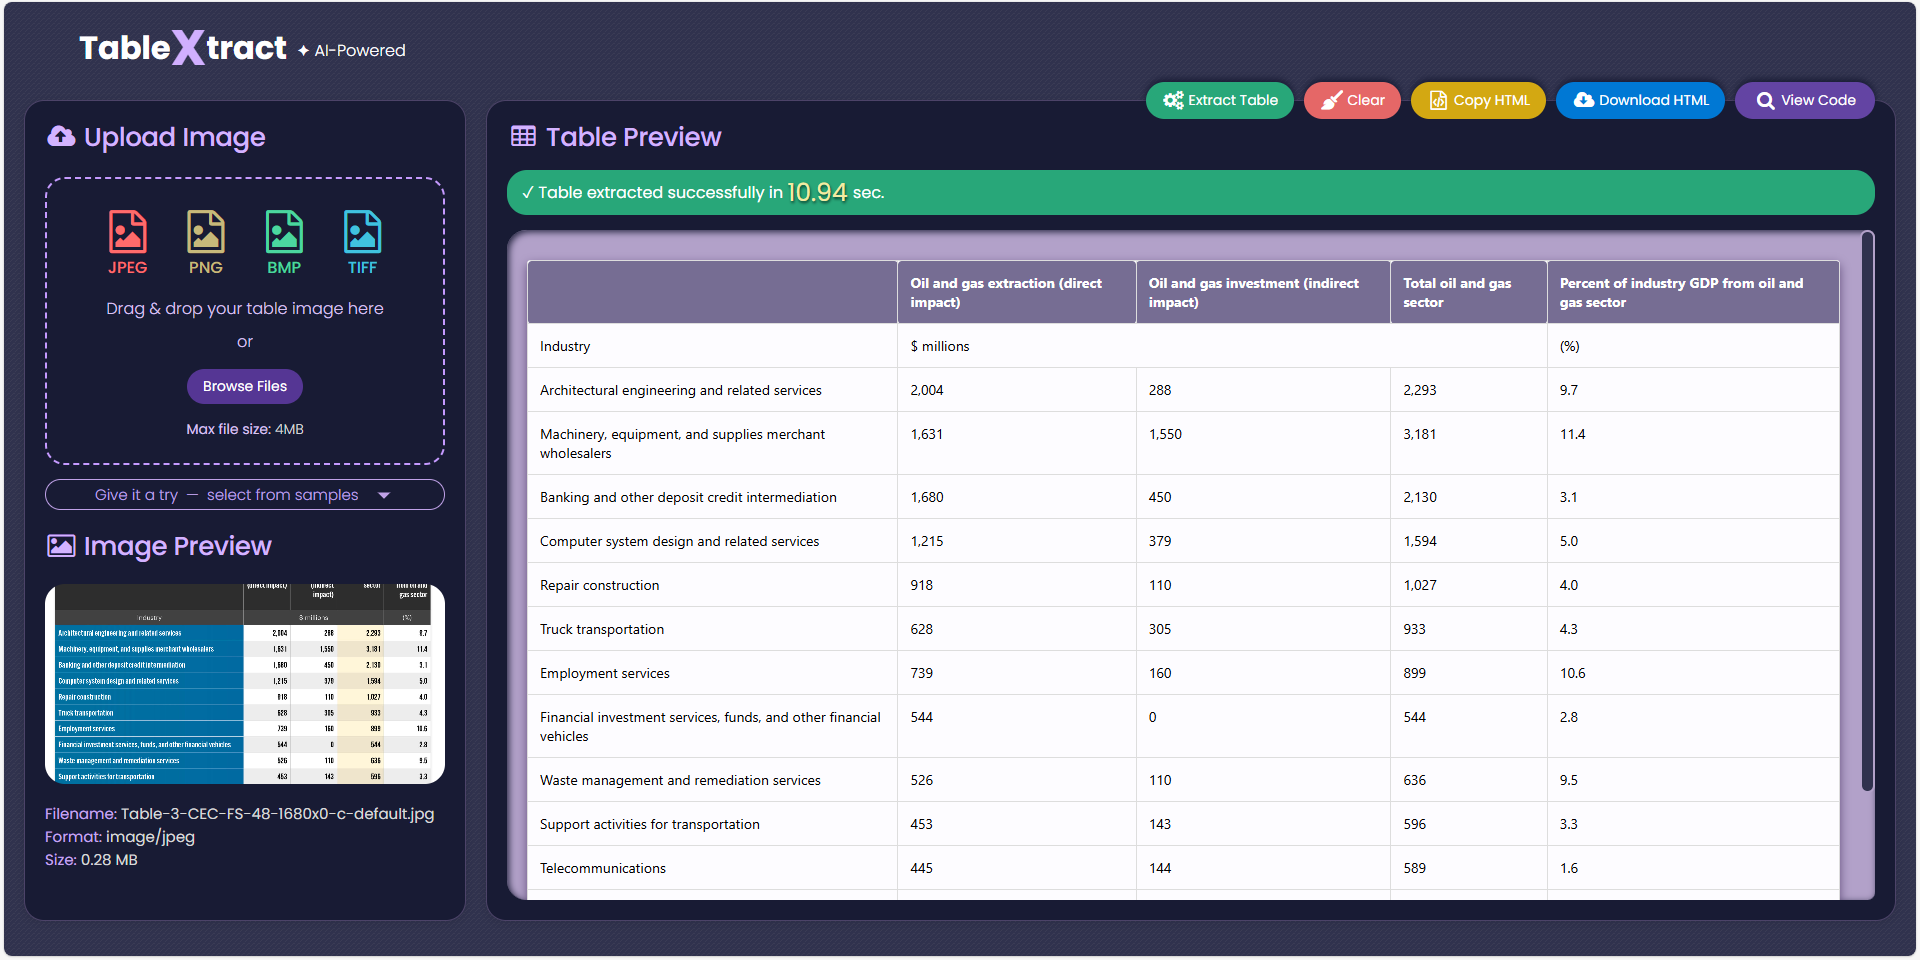The image size is (1920, 960).
Task: Clear the extracted table
Action: tap(1352, 100)
